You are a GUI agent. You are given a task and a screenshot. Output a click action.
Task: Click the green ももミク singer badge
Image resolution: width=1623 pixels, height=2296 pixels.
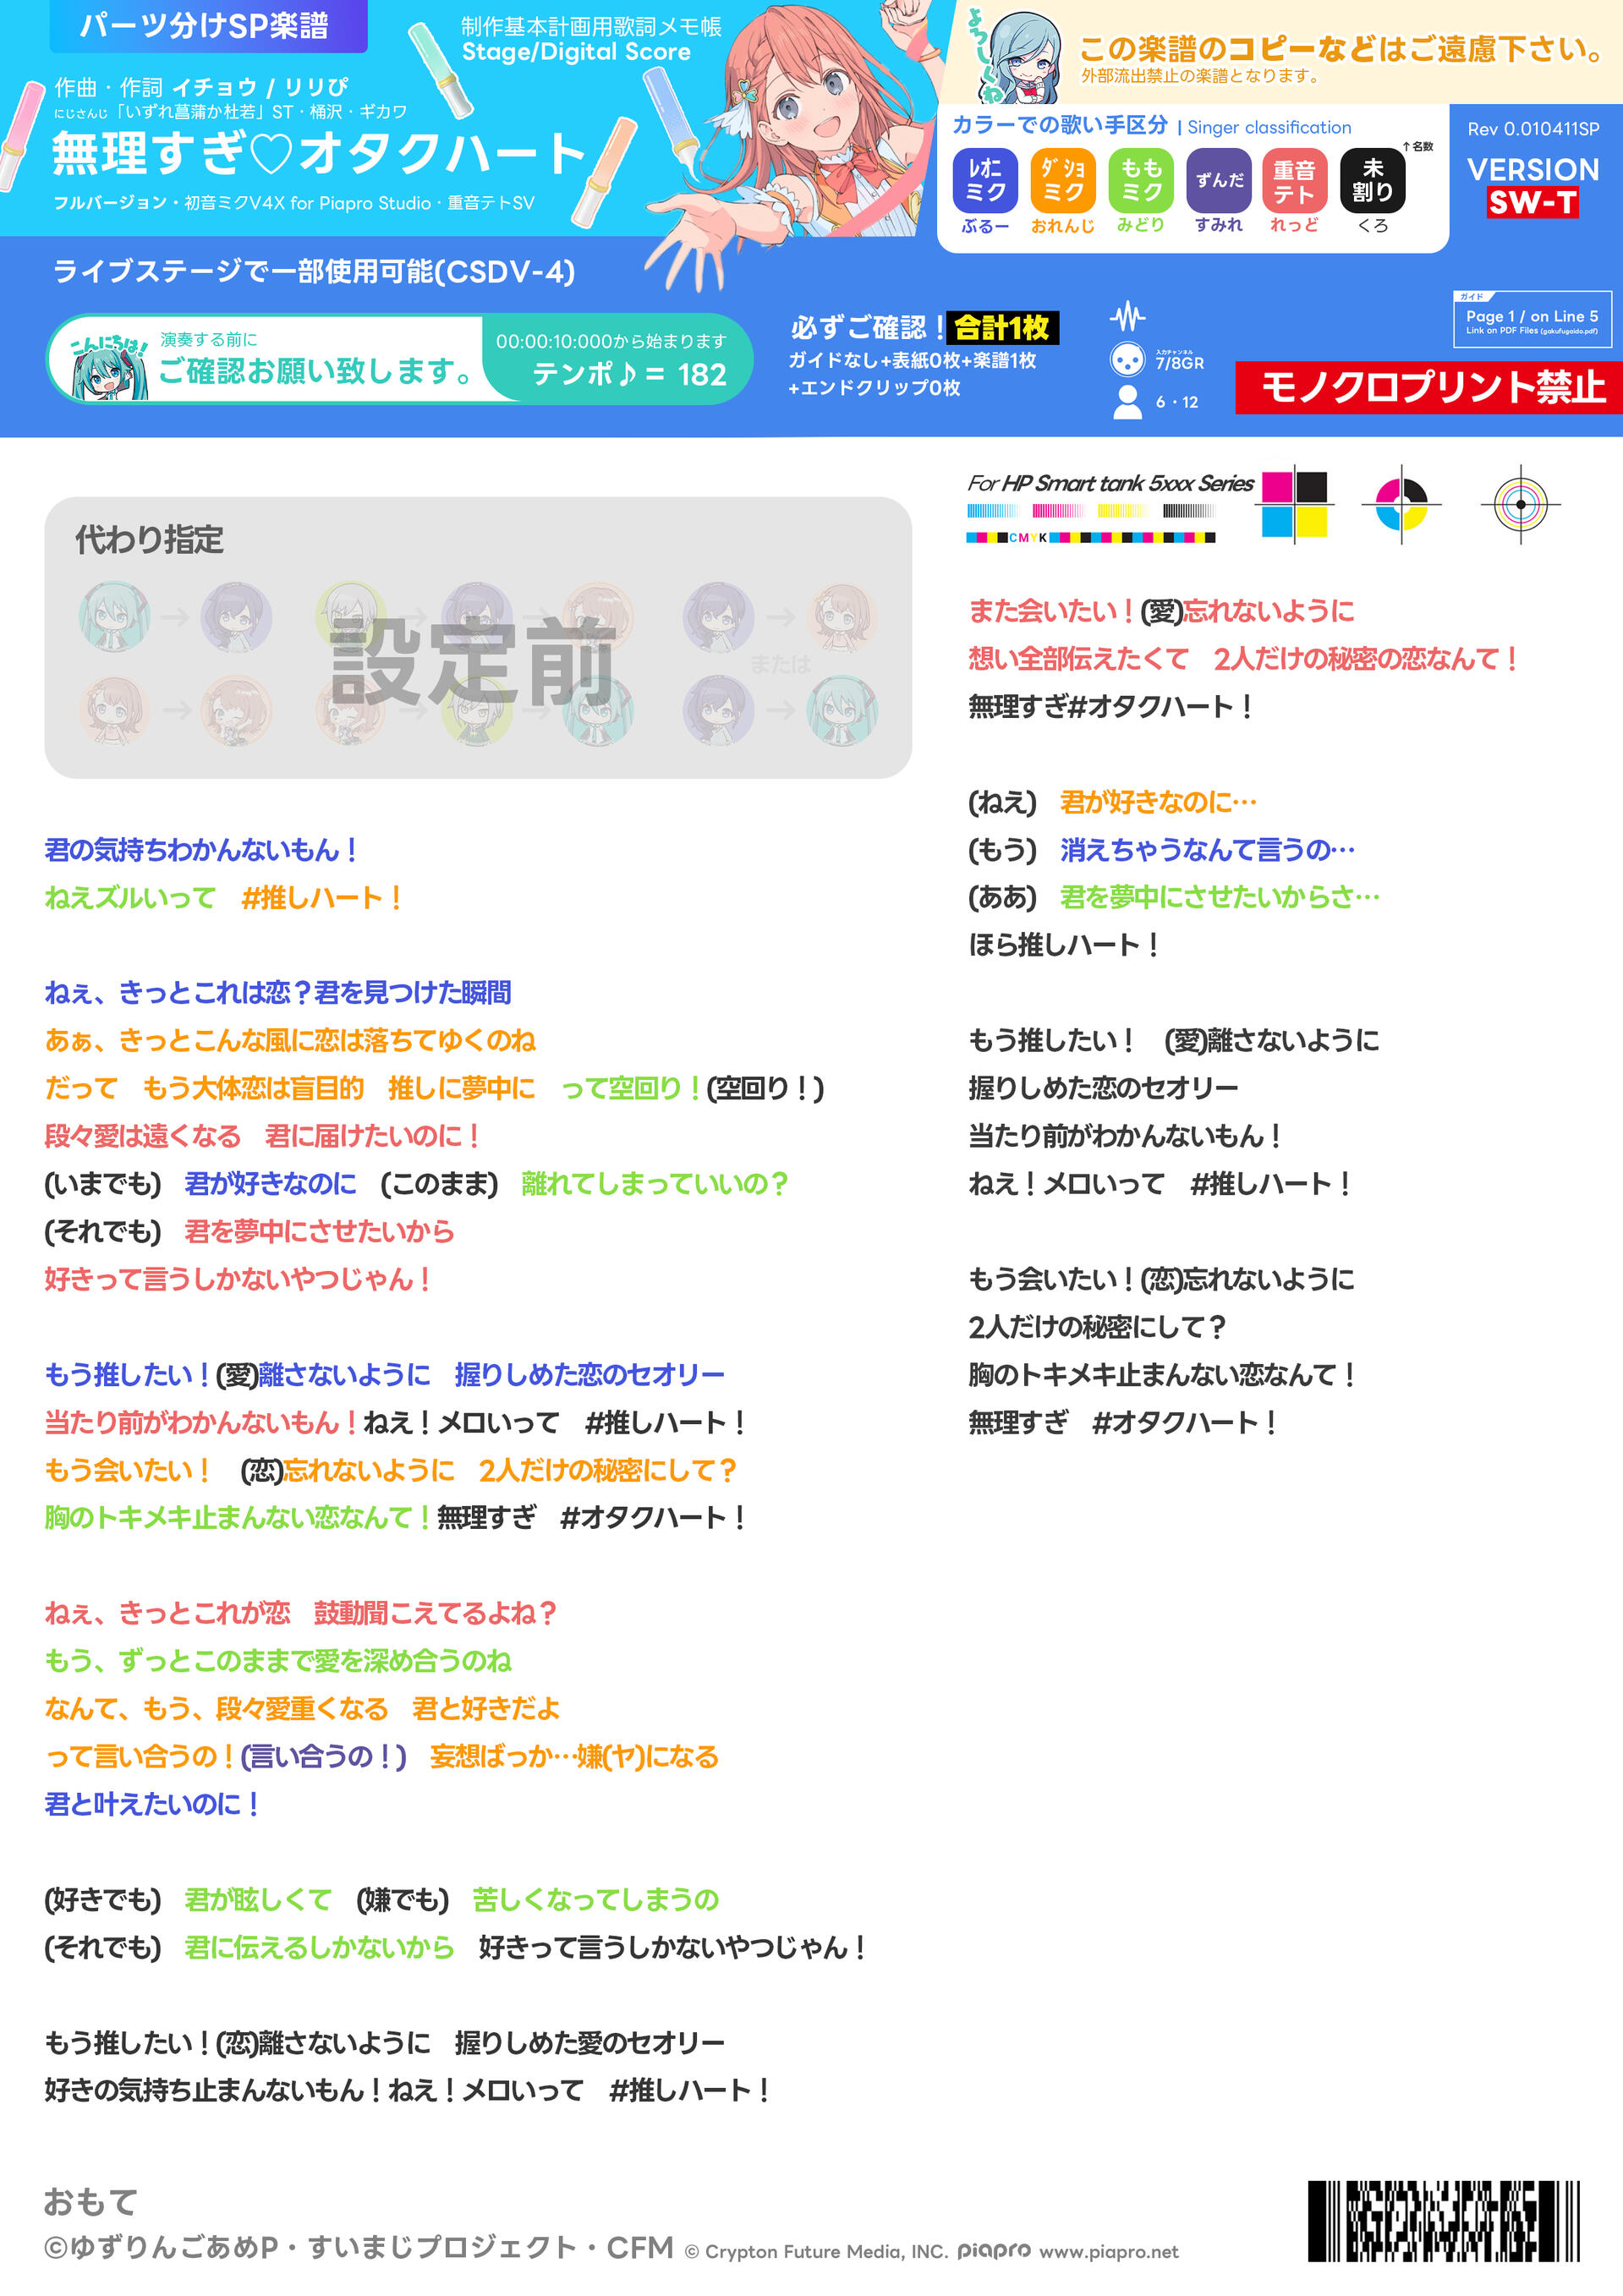(1140, 181)
